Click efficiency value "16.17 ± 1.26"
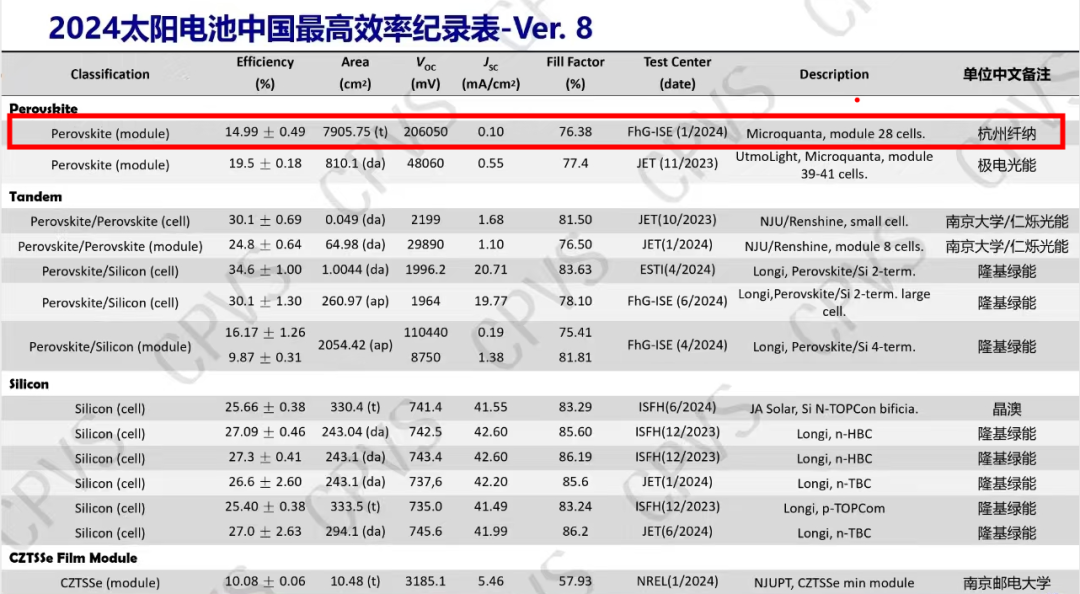1080x594 pixels. coord(265,332)
